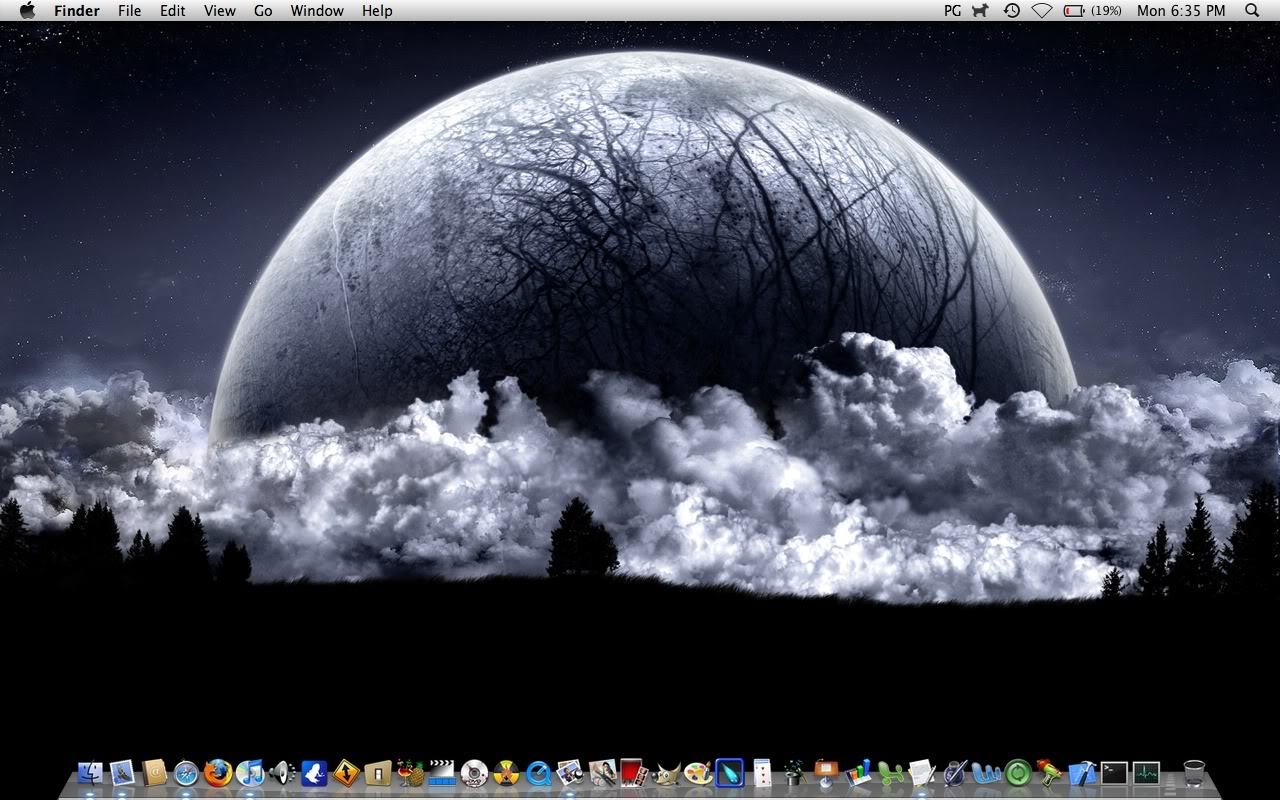Launch Safari compass icon
This screenshot has height=800, width=1280.
click(x=186, y=772)
